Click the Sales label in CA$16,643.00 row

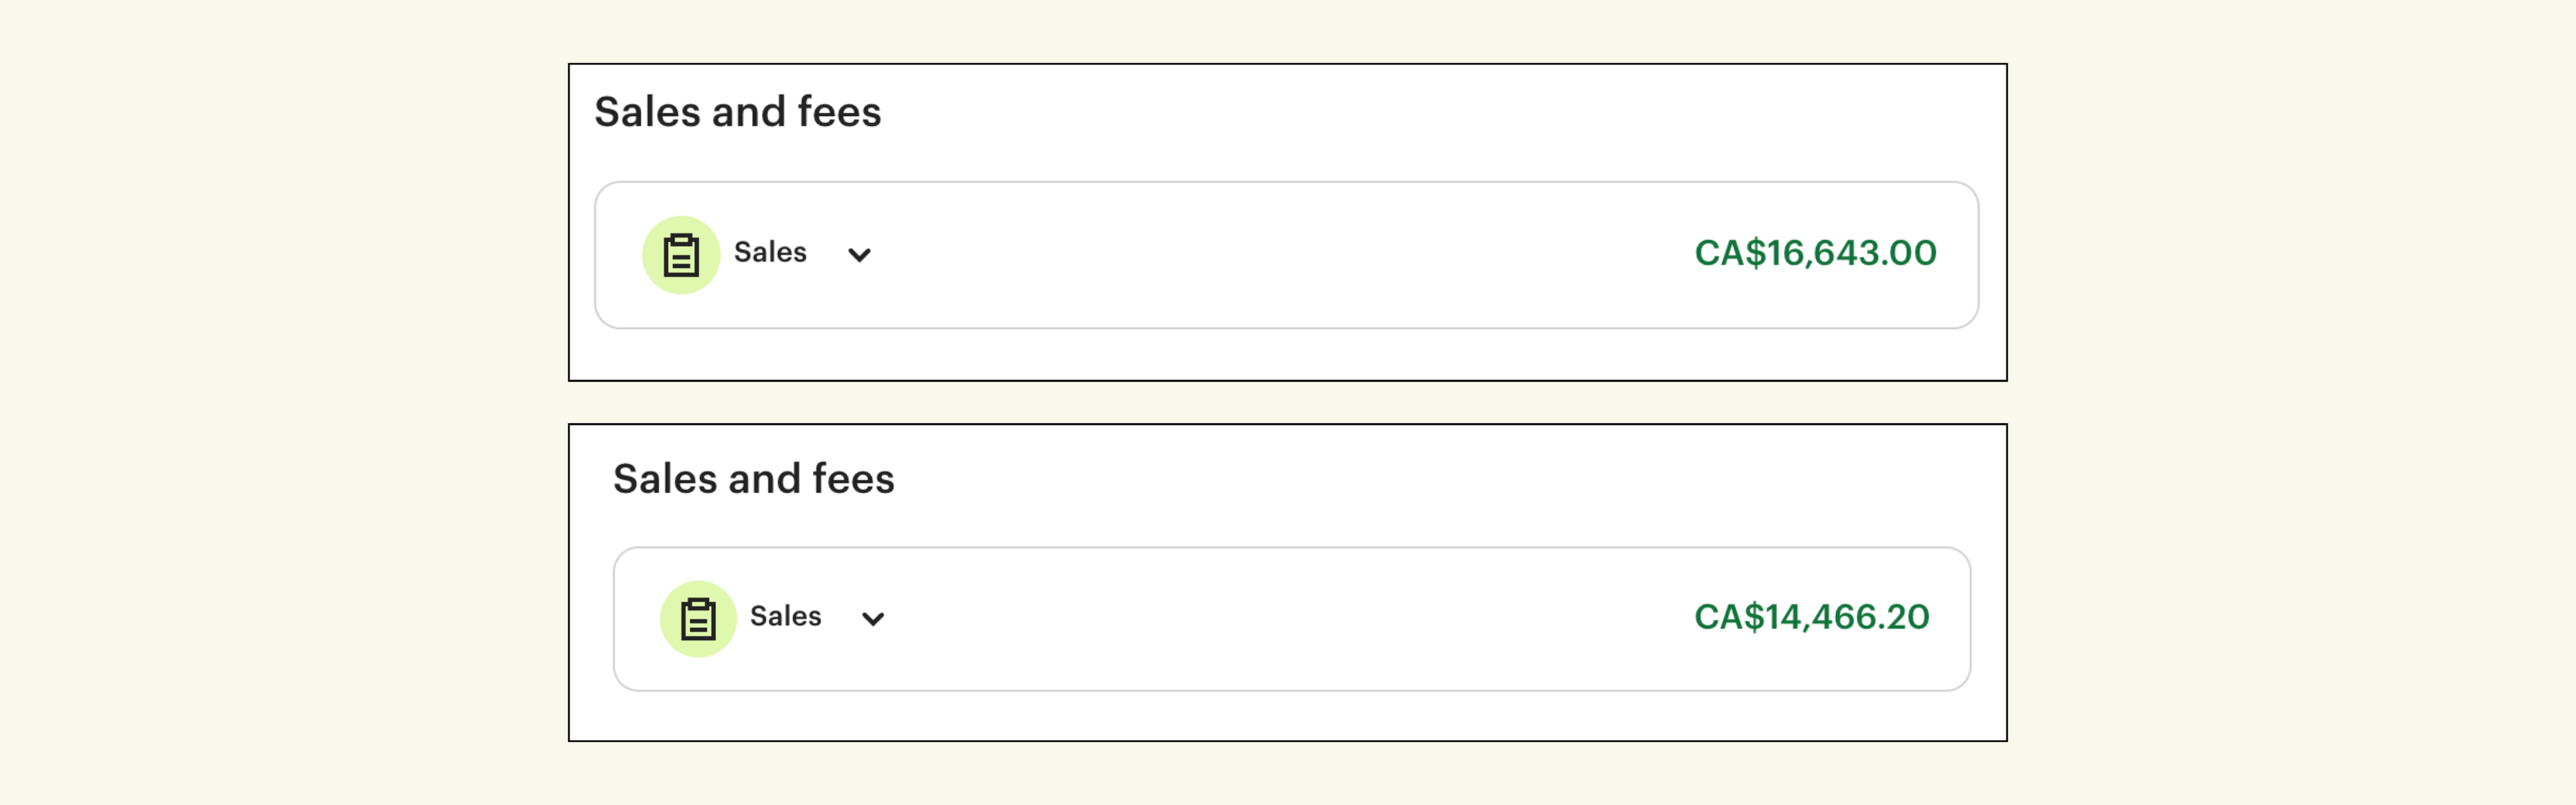[770, 252]
